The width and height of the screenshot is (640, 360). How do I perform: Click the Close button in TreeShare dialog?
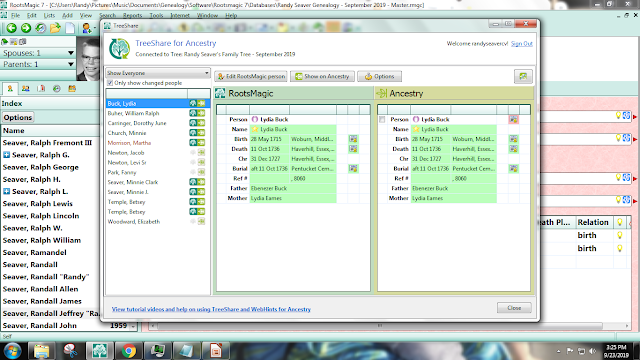514,308
